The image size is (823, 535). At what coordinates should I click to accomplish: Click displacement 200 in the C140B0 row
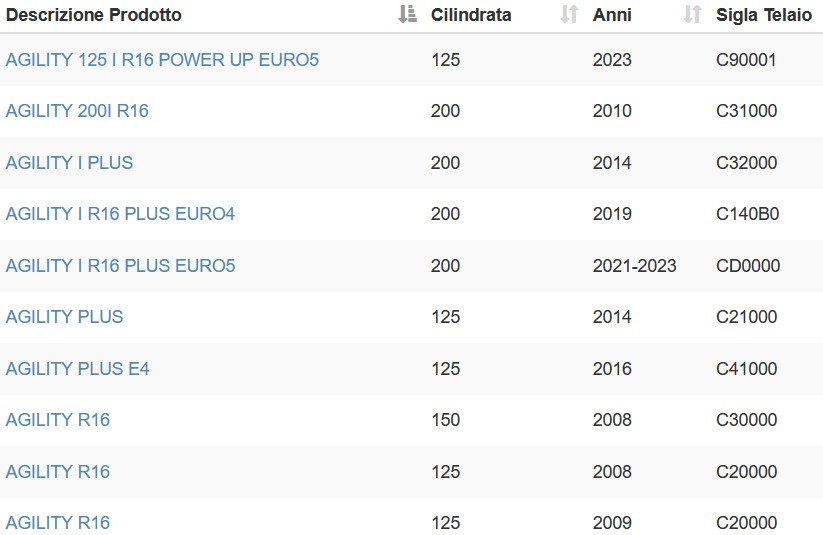pos(445,214)
